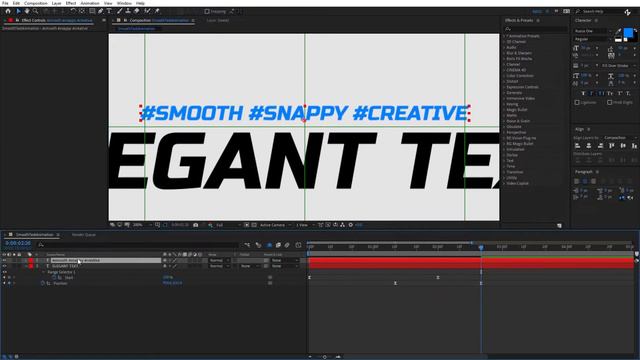Select the Rotation tool

(73, 11)
